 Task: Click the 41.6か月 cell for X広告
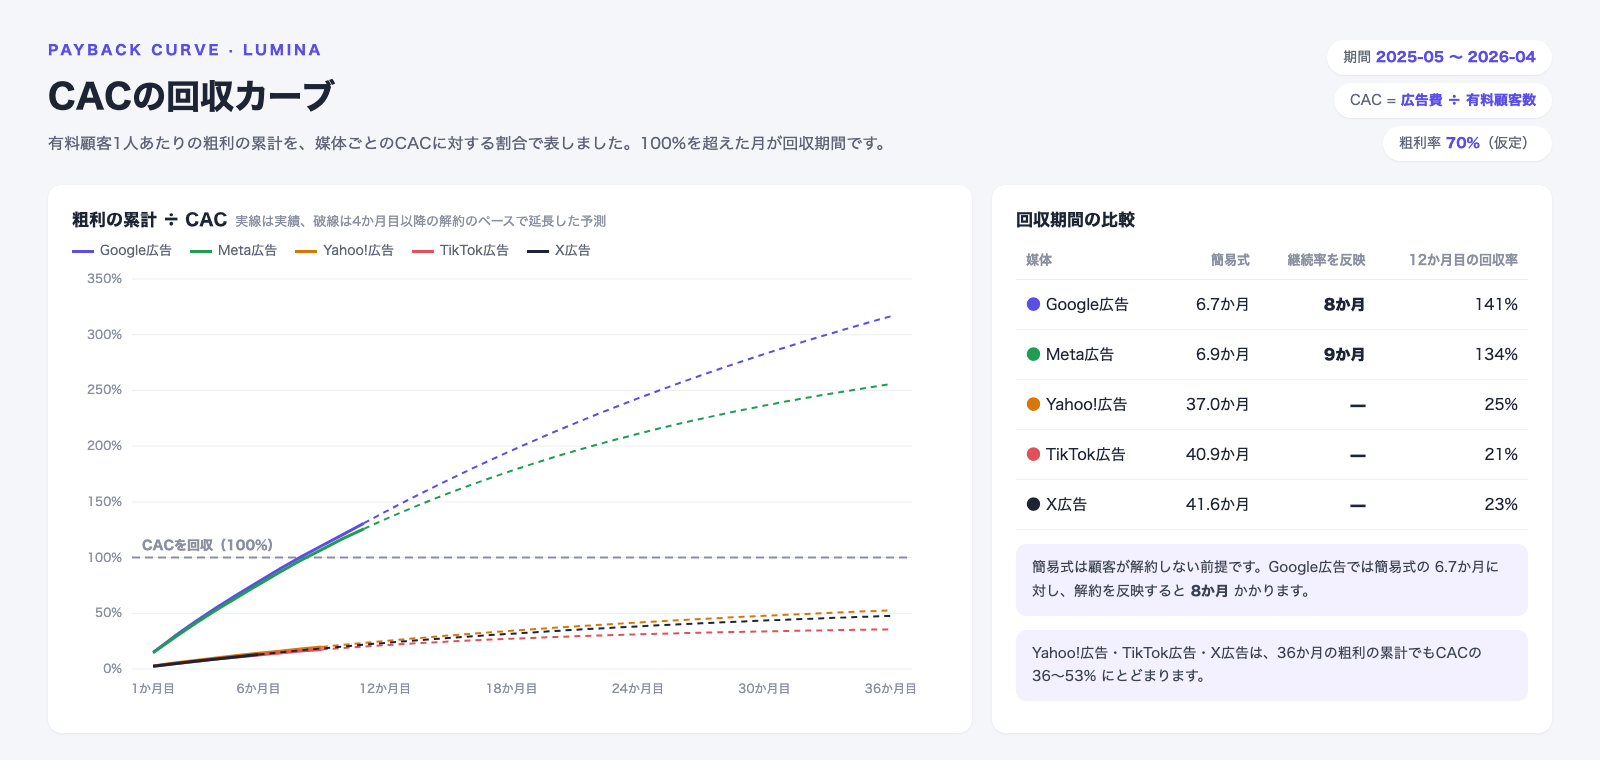click(x=1218, y=504)
